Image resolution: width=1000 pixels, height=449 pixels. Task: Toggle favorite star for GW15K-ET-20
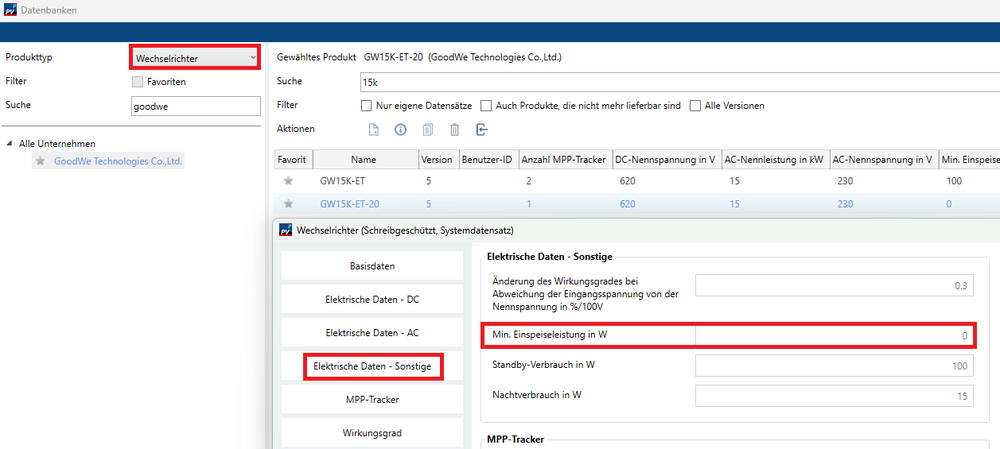289,205
